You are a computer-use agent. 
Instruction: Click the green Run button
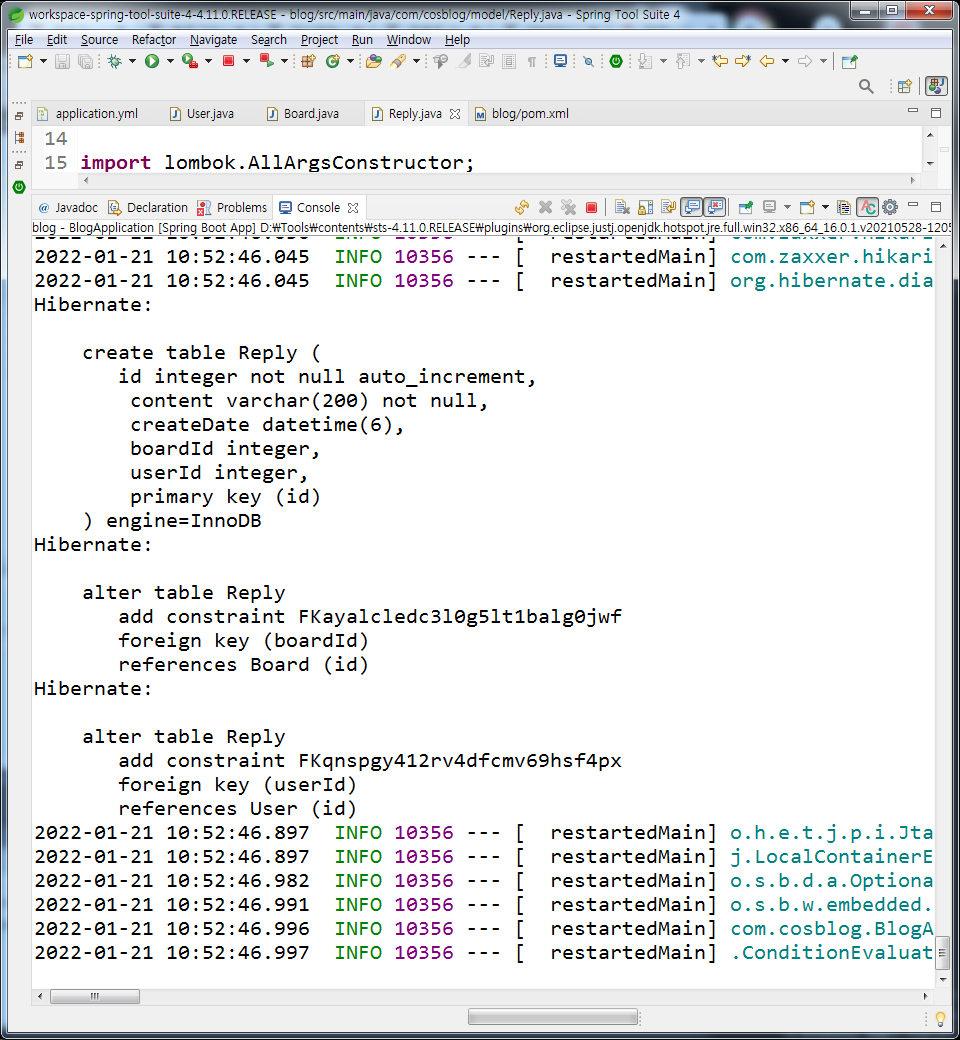(152, 62)
